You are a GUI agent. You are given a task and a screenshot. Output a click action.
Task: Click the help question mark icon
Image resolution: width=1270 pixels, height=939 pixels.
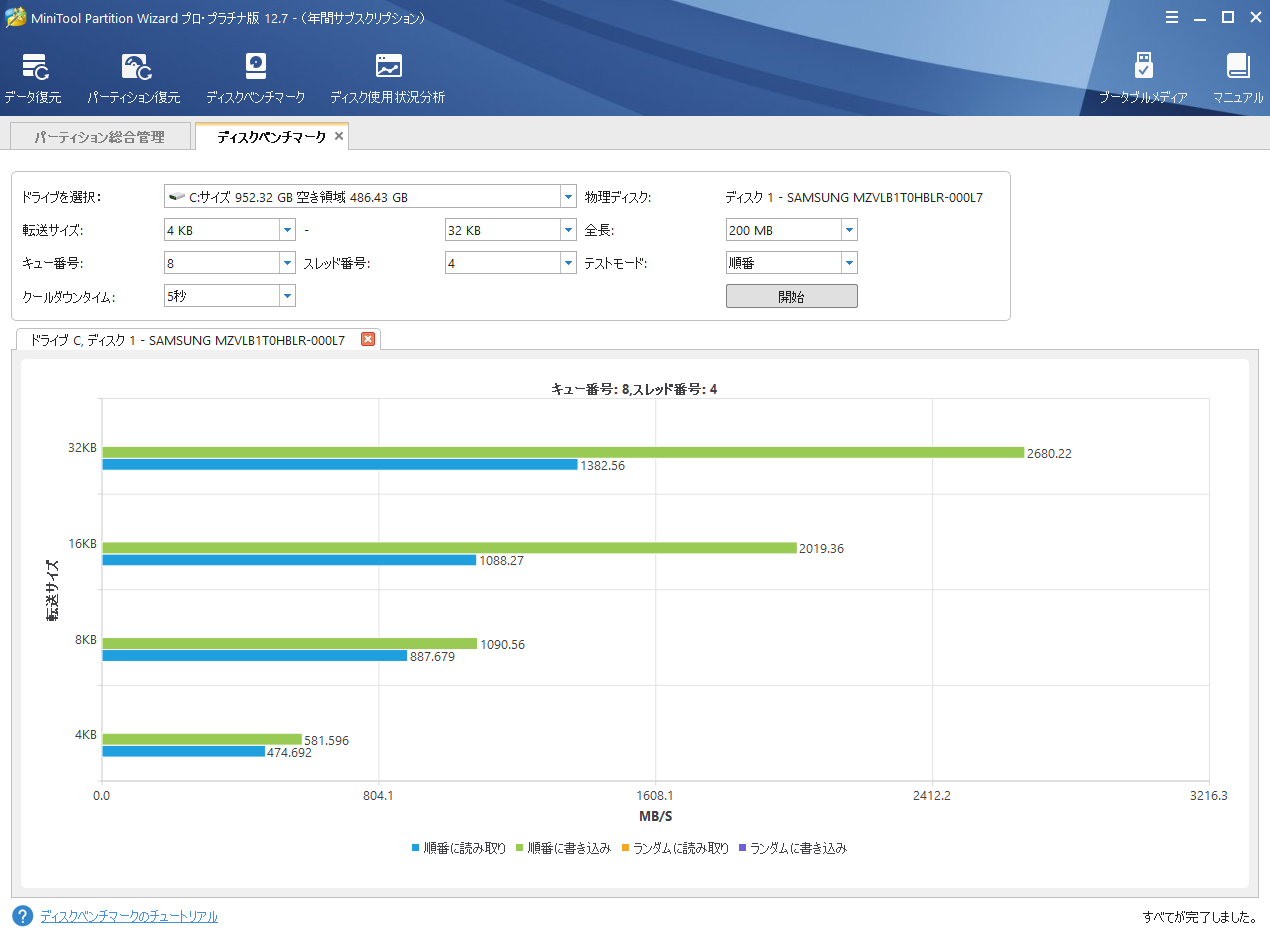click(x=22, y=916)
